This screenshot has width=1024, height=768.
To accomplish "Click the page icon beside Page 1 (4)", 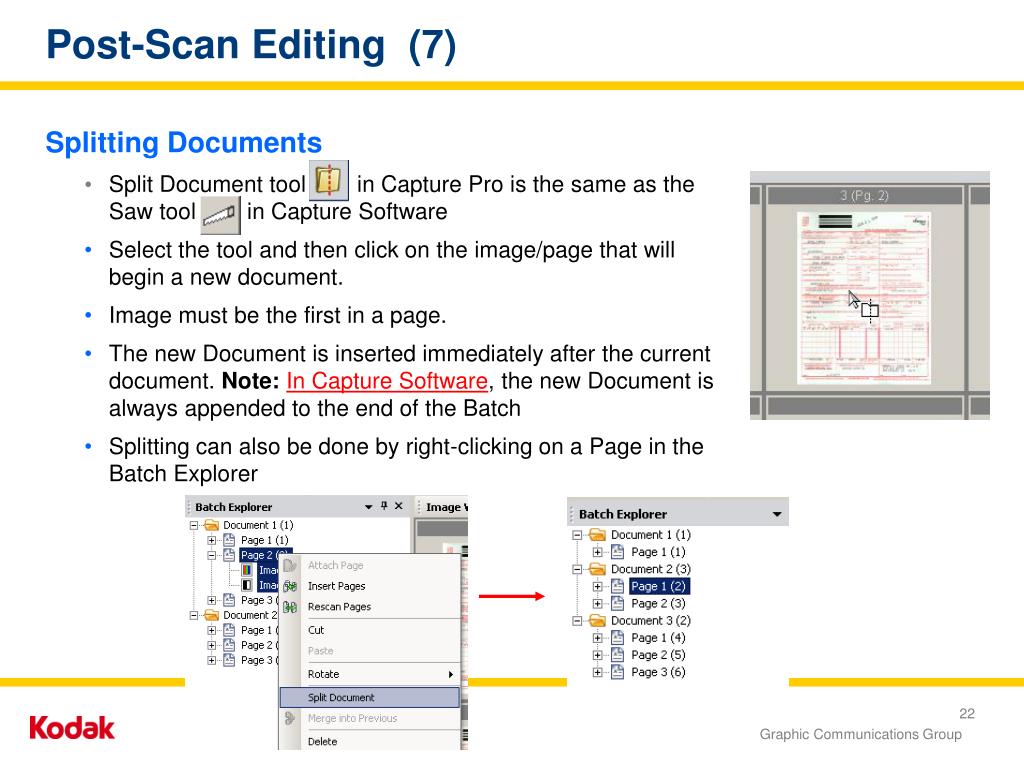I will click(x=617, y=637).
